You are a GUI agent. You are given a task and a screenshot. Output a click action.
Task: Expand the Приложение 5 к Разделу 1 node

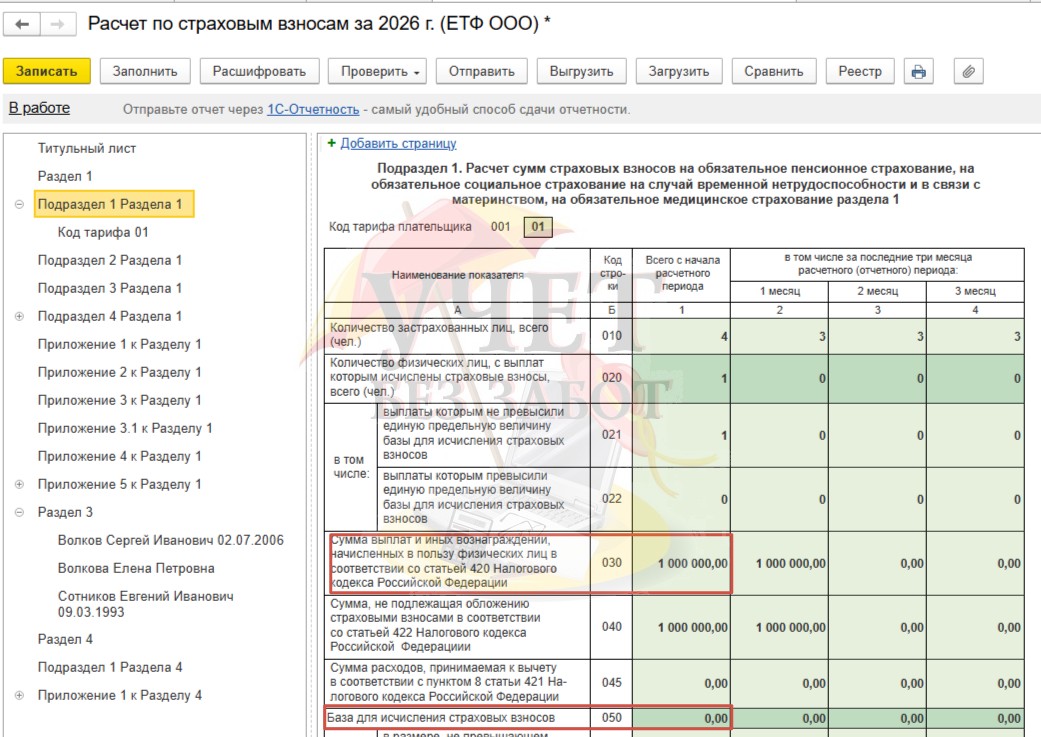pyautogui.click(x=19, y=485)
